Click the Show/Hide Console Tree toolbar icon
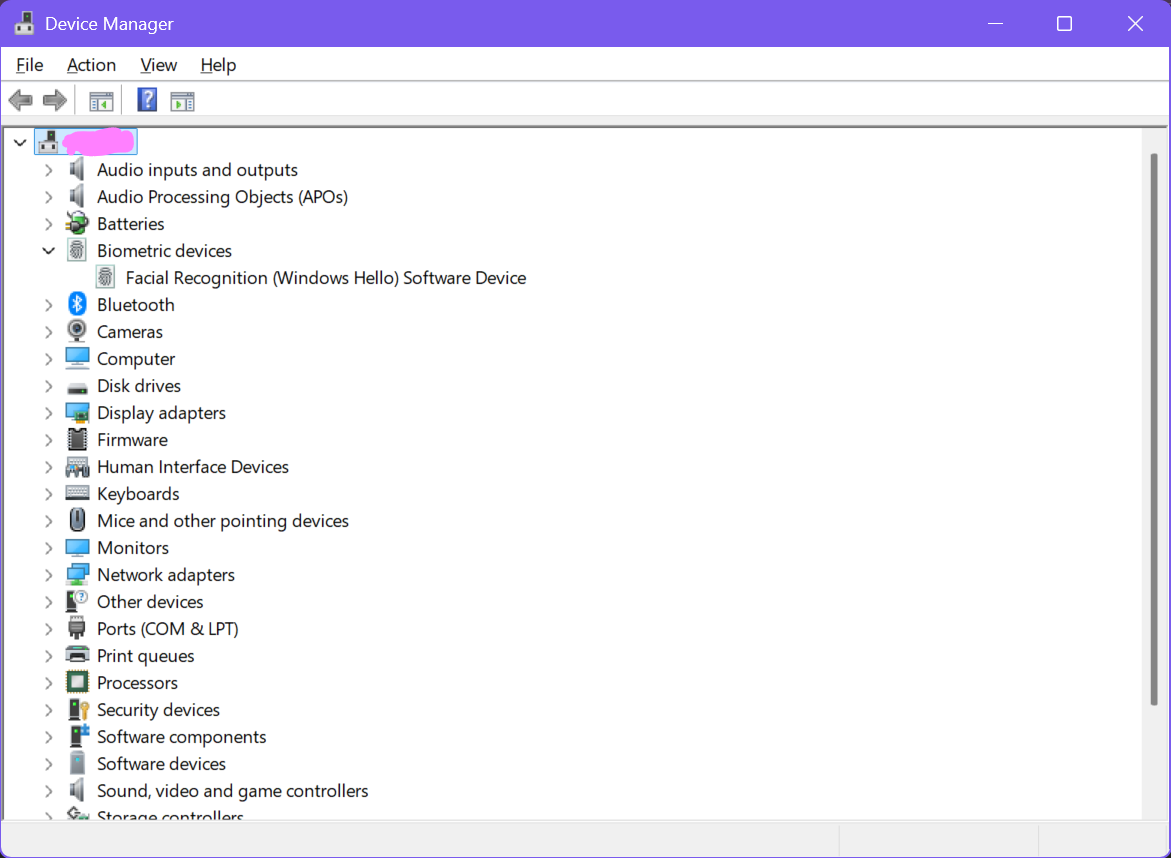Viewport: 1171px width, 858px height. tap(101, 101)
